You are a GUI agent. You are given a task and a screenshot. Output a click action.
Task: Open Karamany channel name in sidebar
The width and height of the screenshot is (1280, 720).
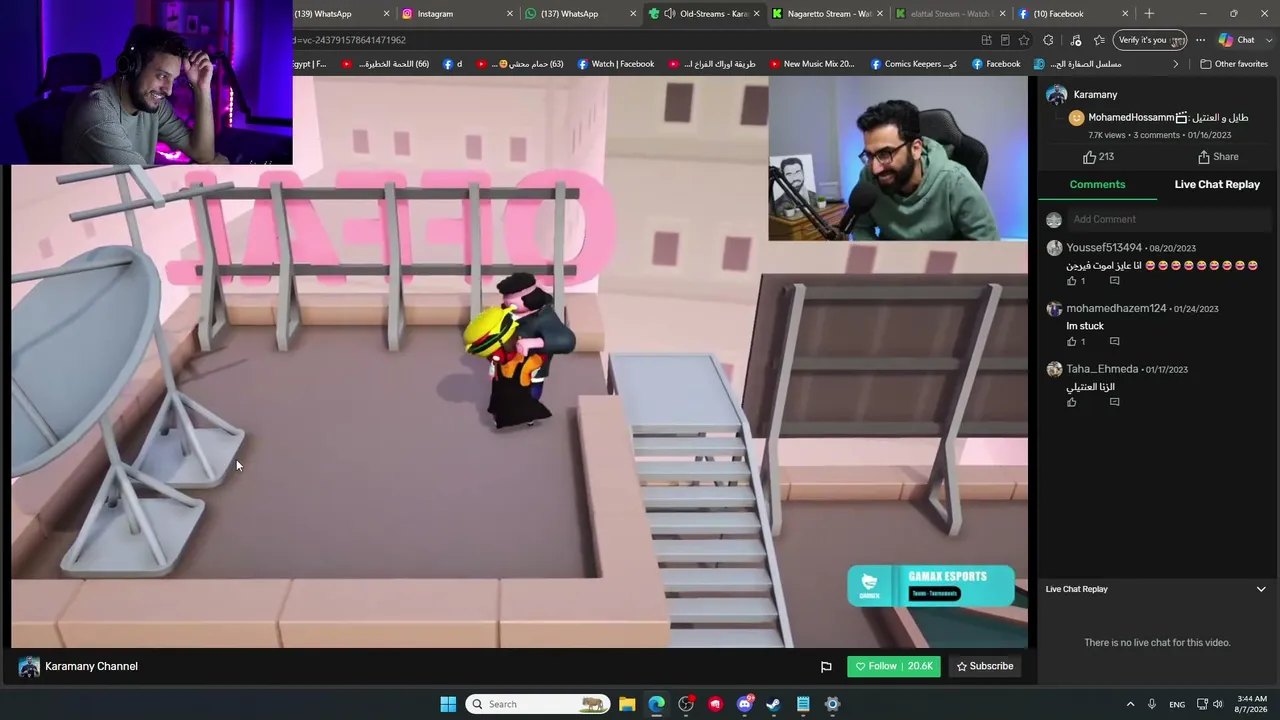tap(1095, 95)
